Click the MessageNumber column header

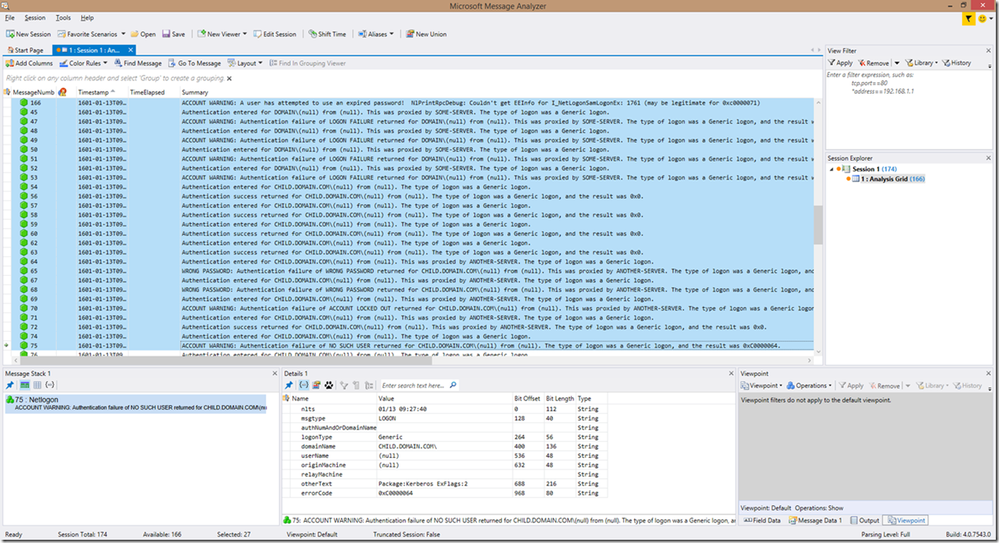coord(33,92)
